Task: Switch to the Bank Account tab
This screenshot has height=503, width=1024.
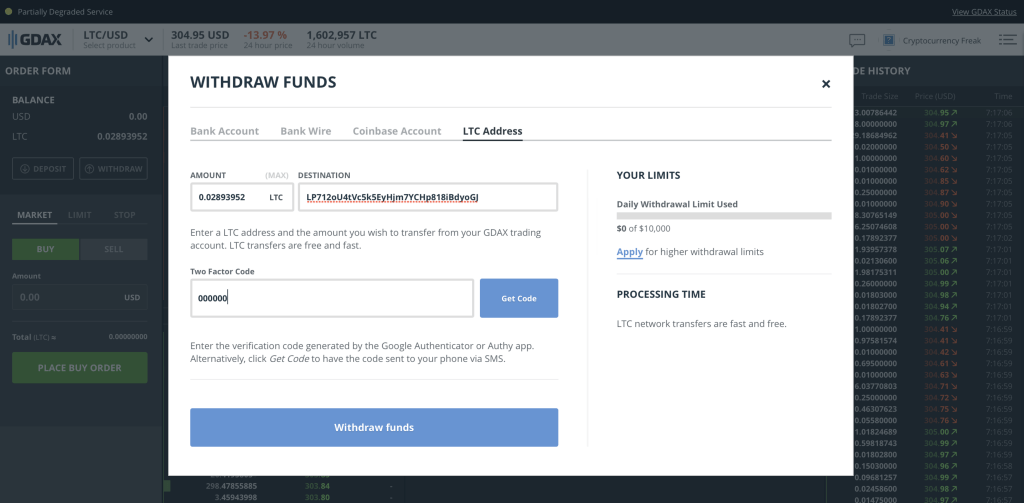Action: (x=224, y=131)
